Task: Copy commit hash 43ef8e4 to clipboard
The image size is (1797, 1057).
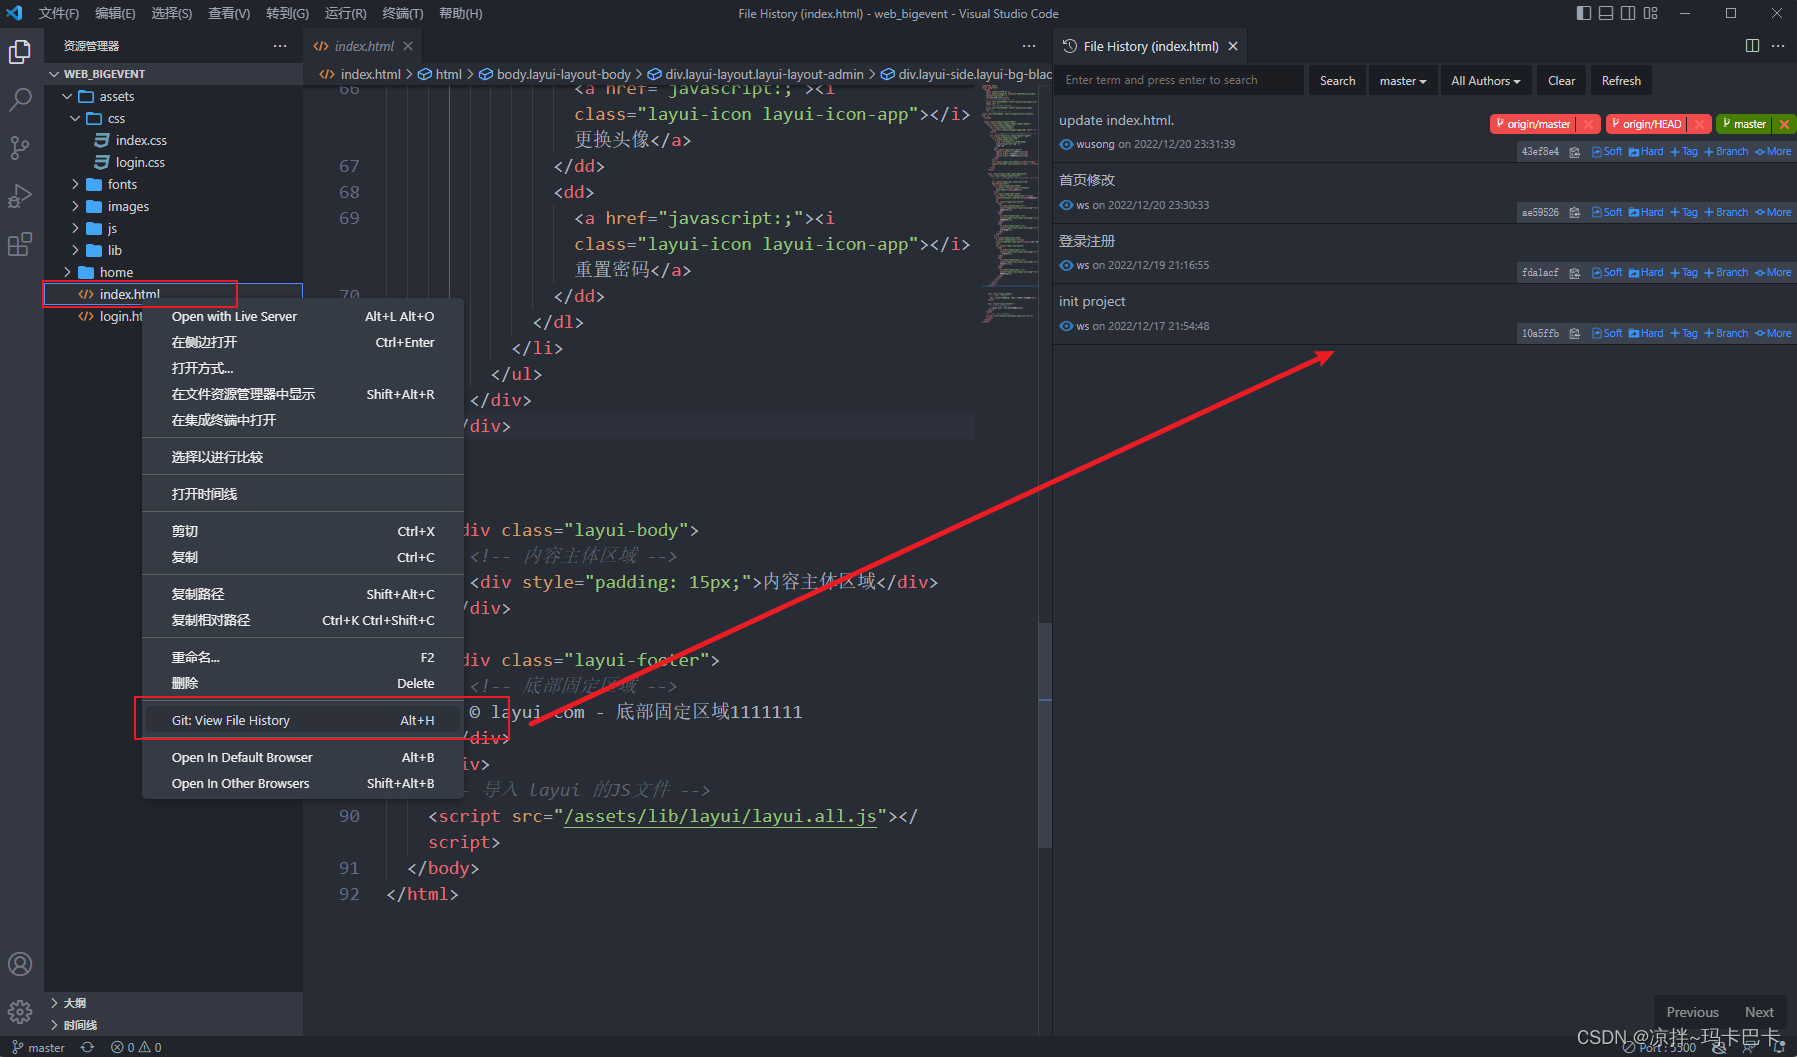Action: coord(1574,152)
